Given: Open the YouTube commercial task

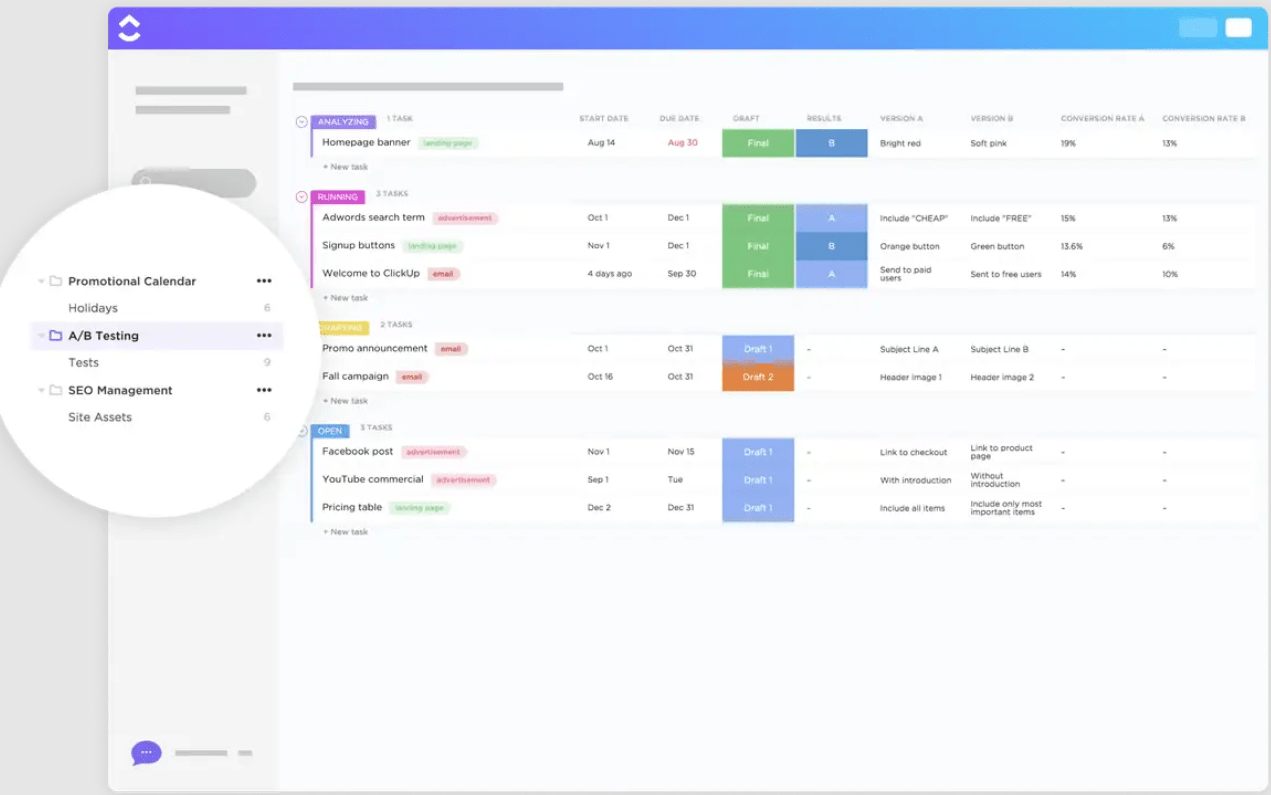Looking at the screenshot, I should [373, 479].
